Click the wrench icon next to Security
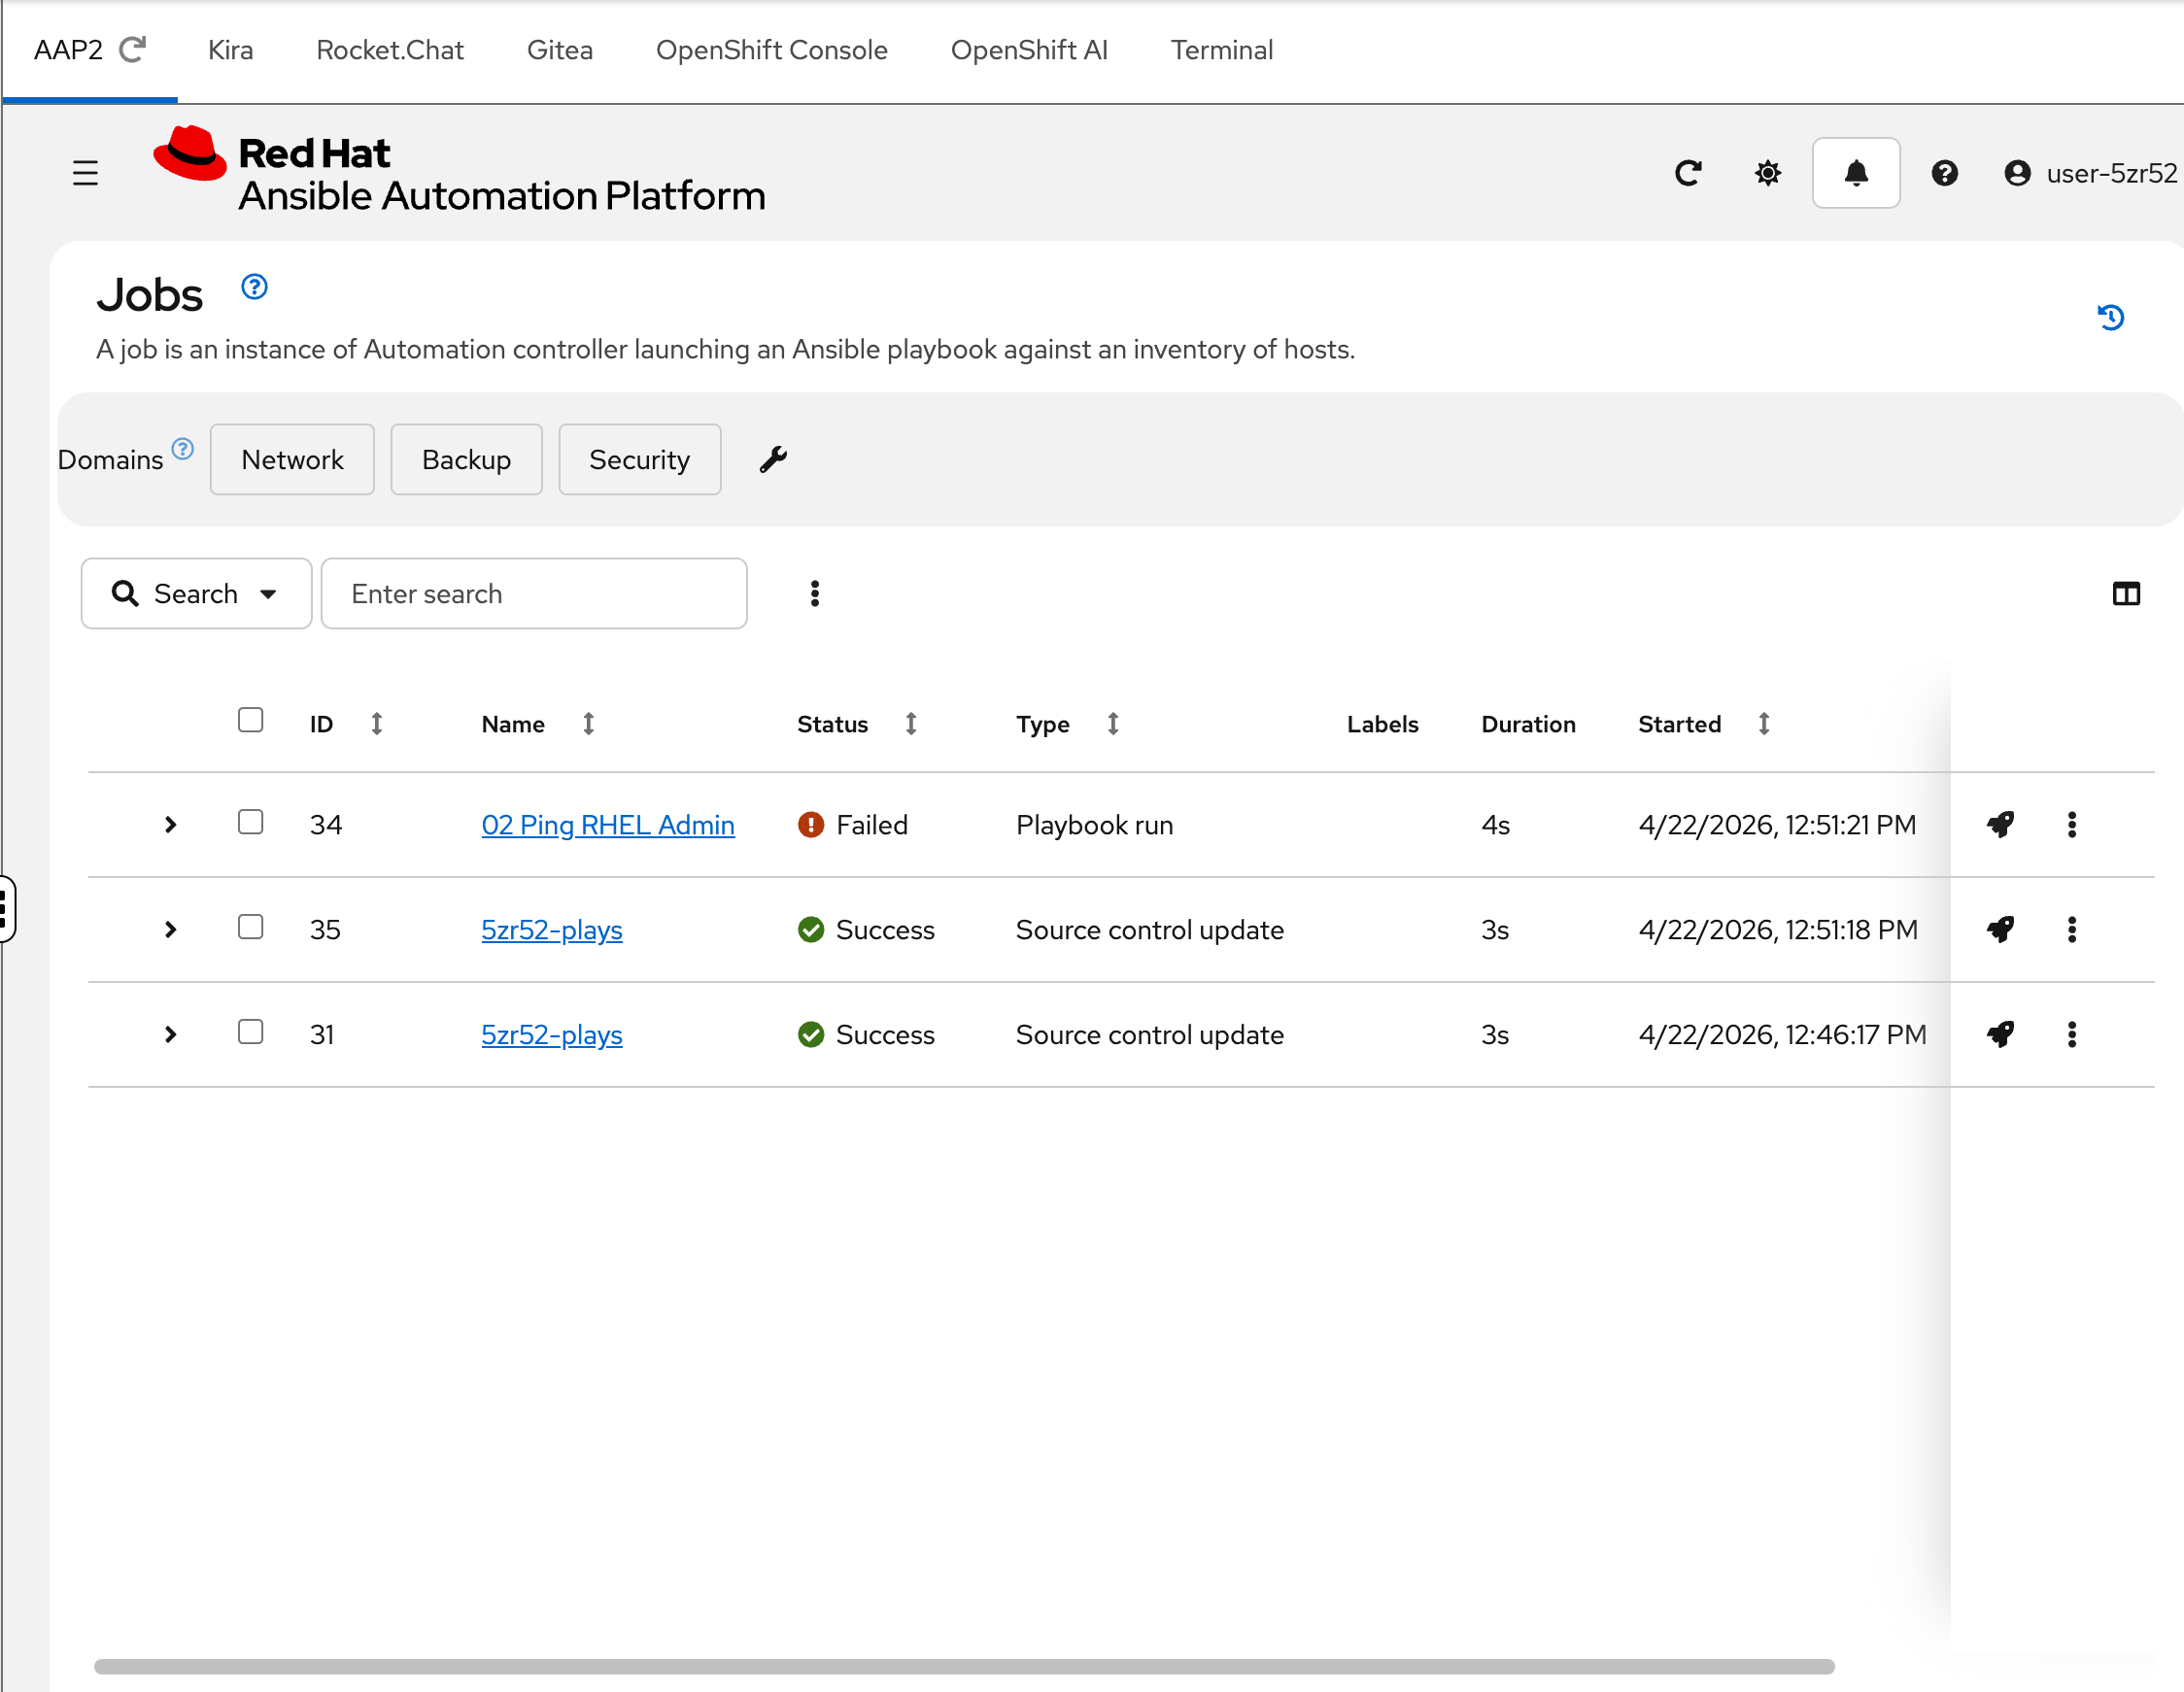This screenshot has height=1692, width=2184. point(773,459)
